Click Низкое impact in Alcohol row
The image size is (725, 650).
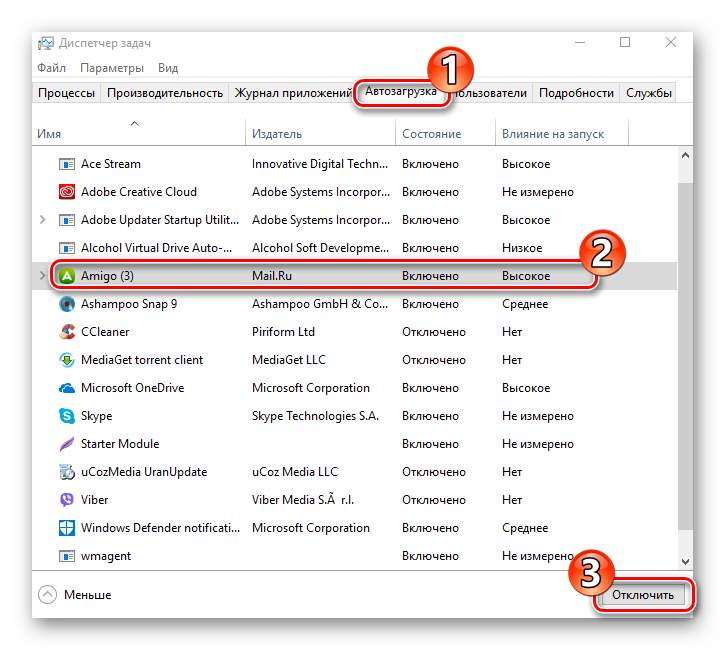click(x=522, y=248)
